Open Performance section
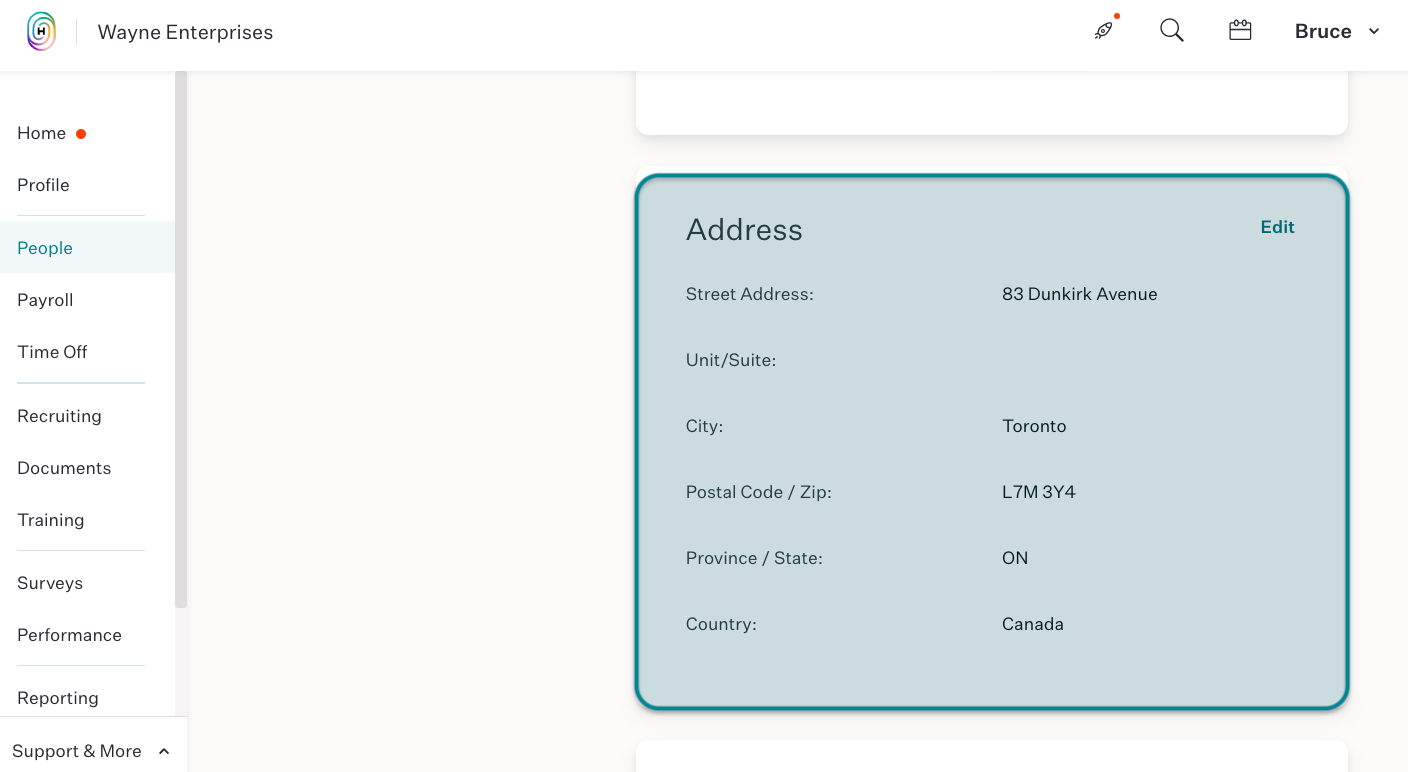Viewport: 1408px width, 772px height. 69,635
